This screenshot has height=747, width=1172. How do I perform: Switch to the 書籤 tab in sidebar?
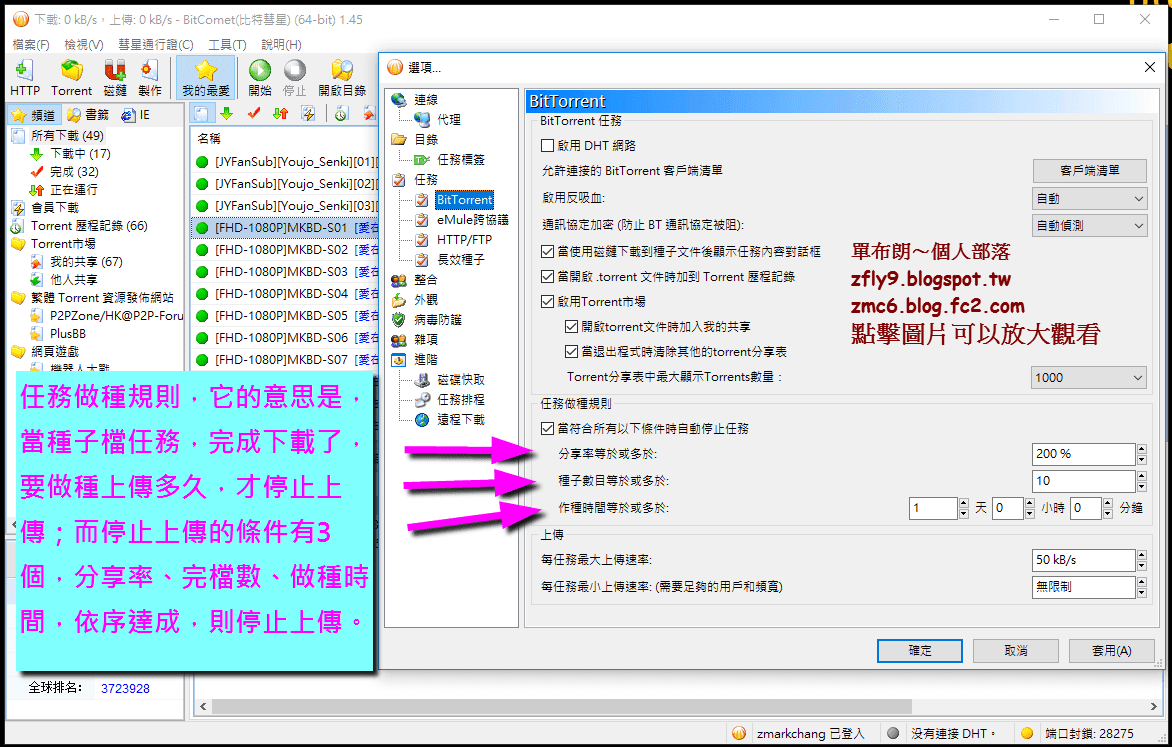pos(88,114)
